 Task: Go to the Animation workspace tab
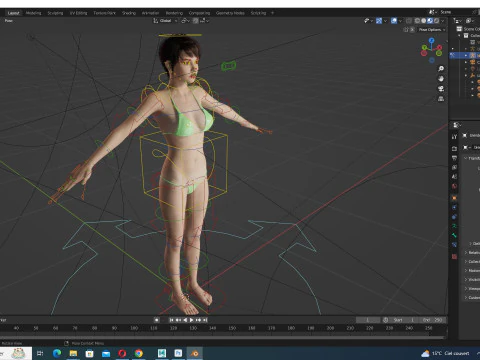pyautogui.click(x=150, y=13)
